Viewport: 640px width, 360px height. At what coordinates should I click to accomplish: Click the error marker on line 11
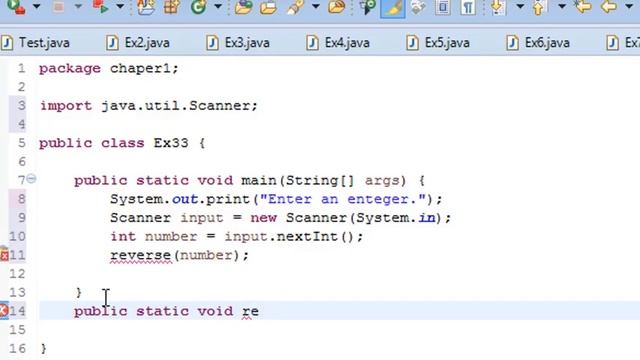coord(4,254)
